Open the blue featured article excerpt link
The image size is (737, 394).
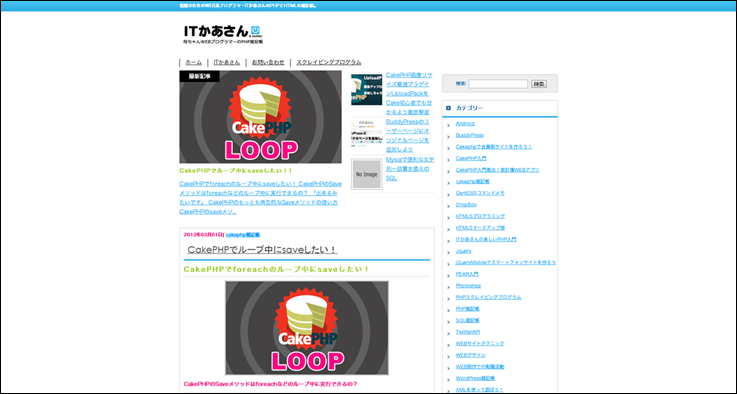pos(260,197)
